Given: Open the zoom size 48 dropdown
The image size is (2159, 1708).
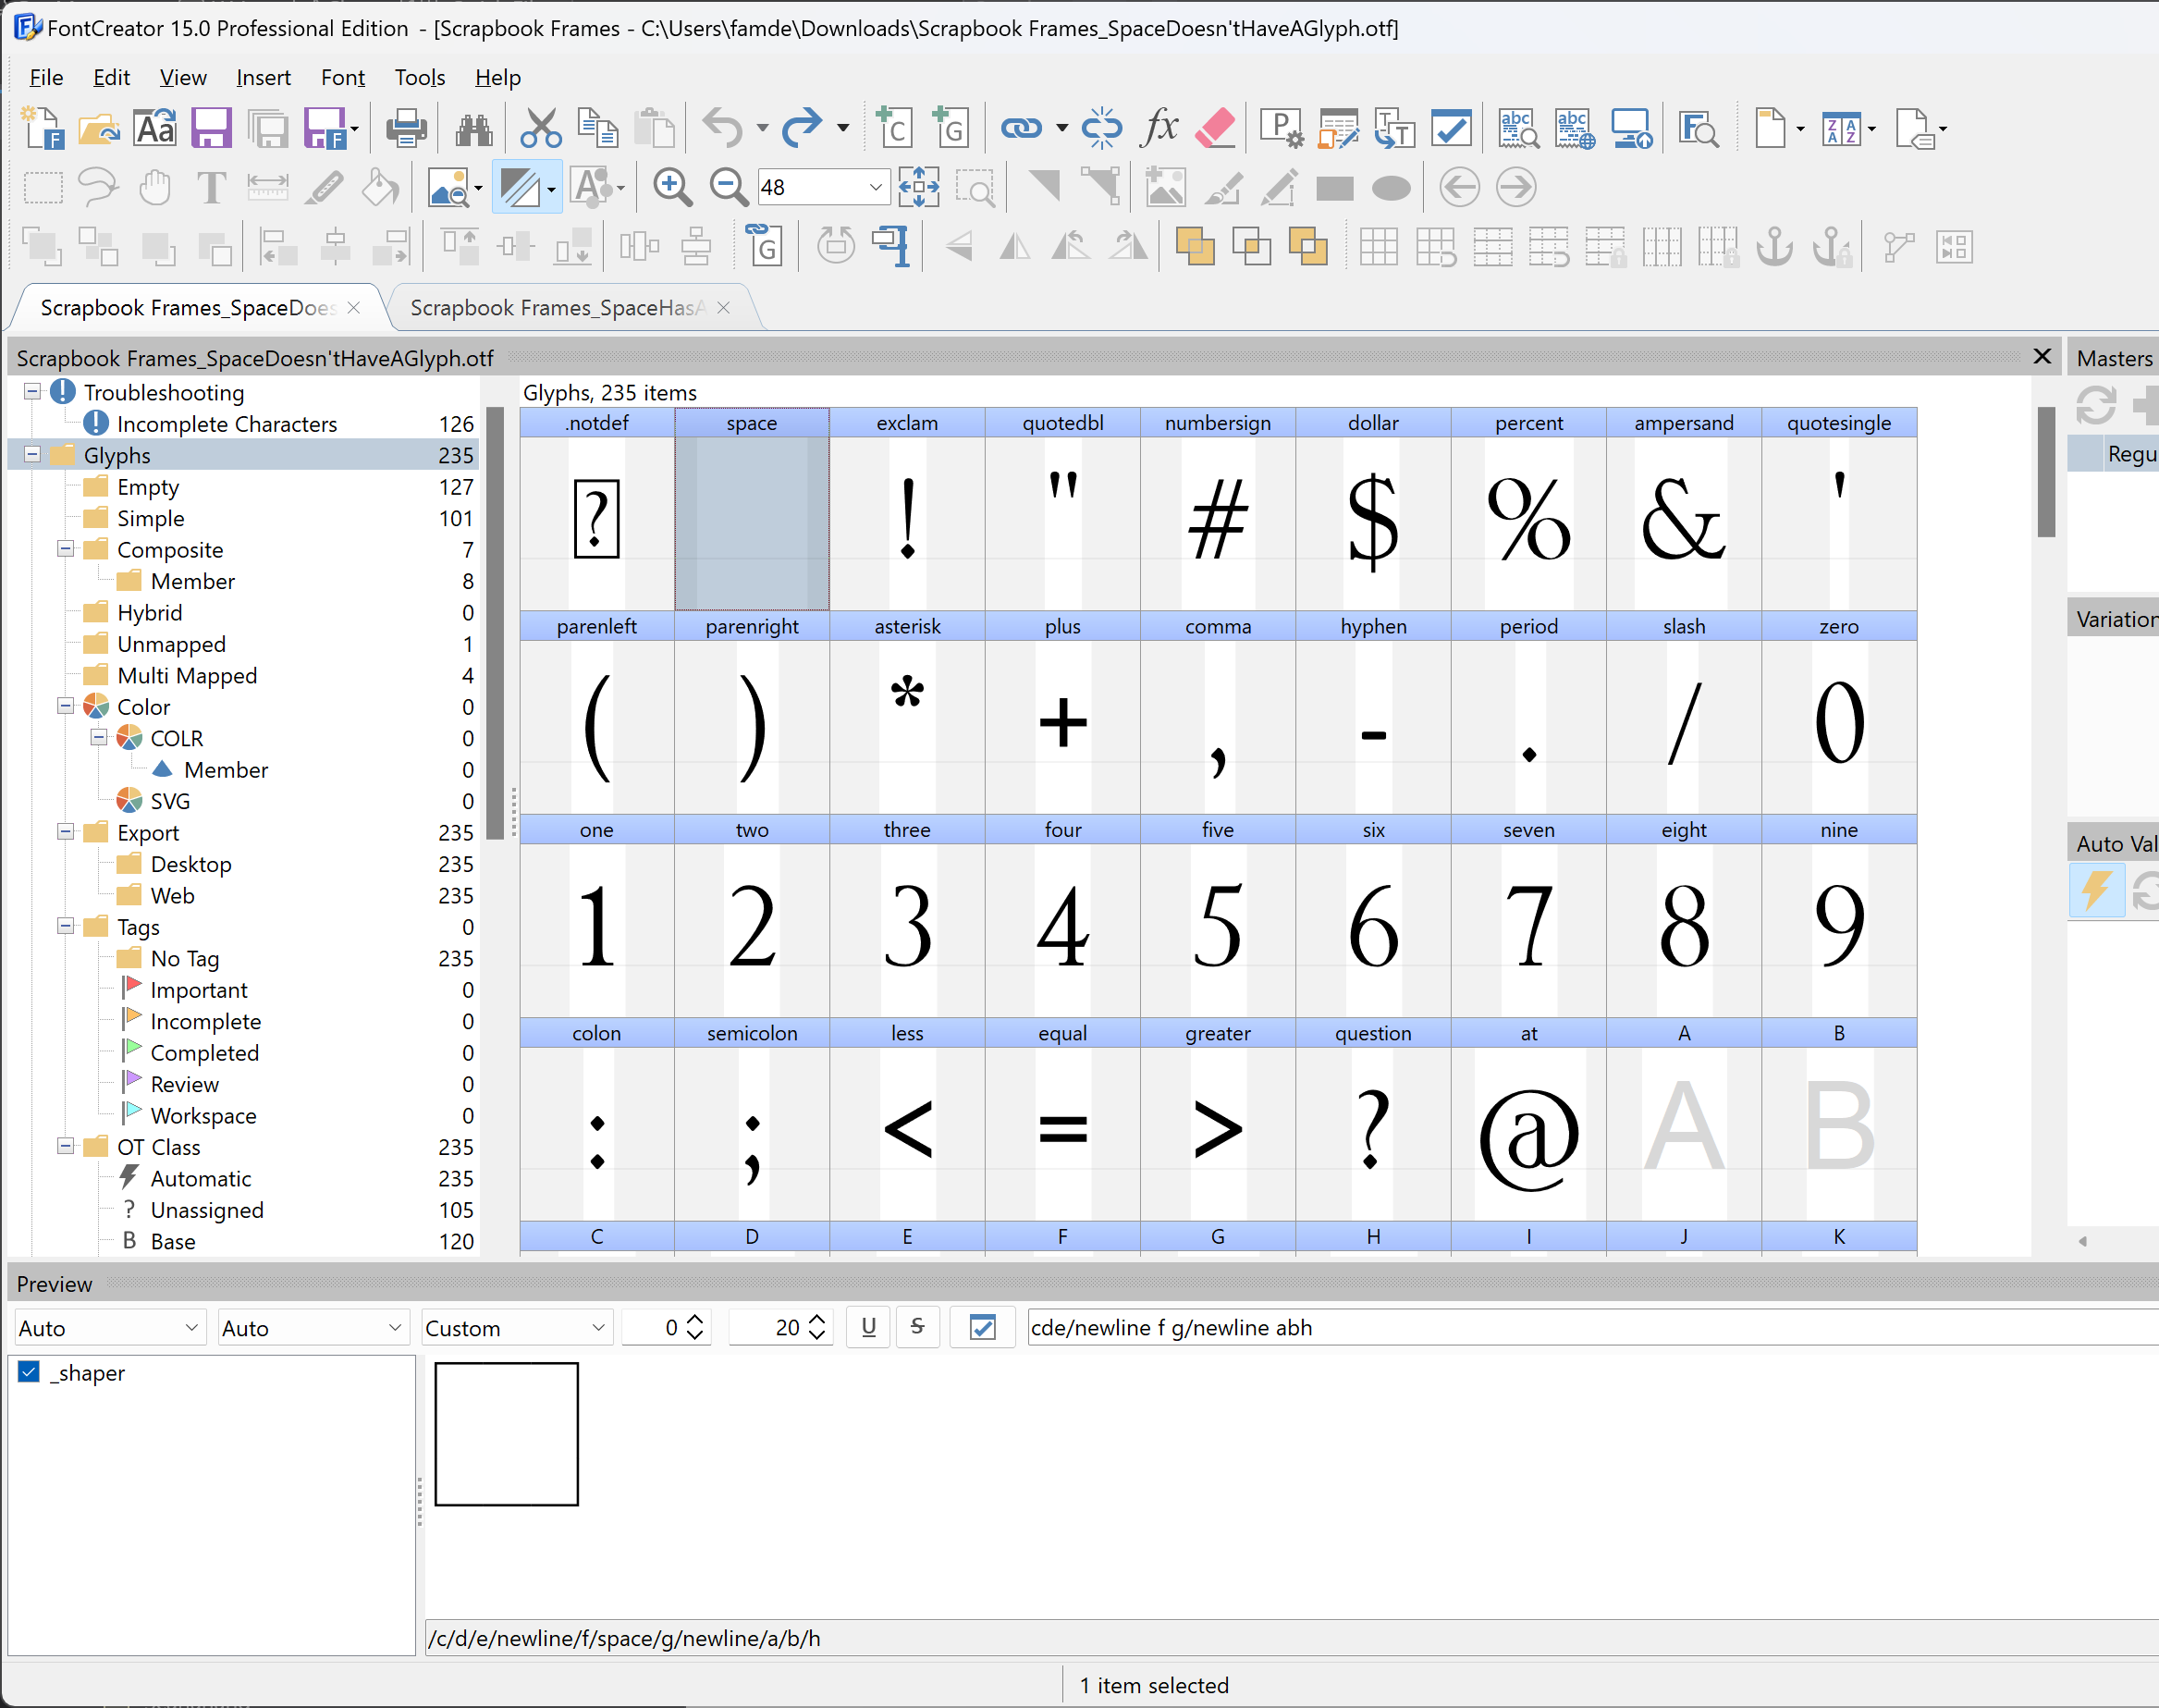Looking at the screenshot, I should [x=875, y=187].
